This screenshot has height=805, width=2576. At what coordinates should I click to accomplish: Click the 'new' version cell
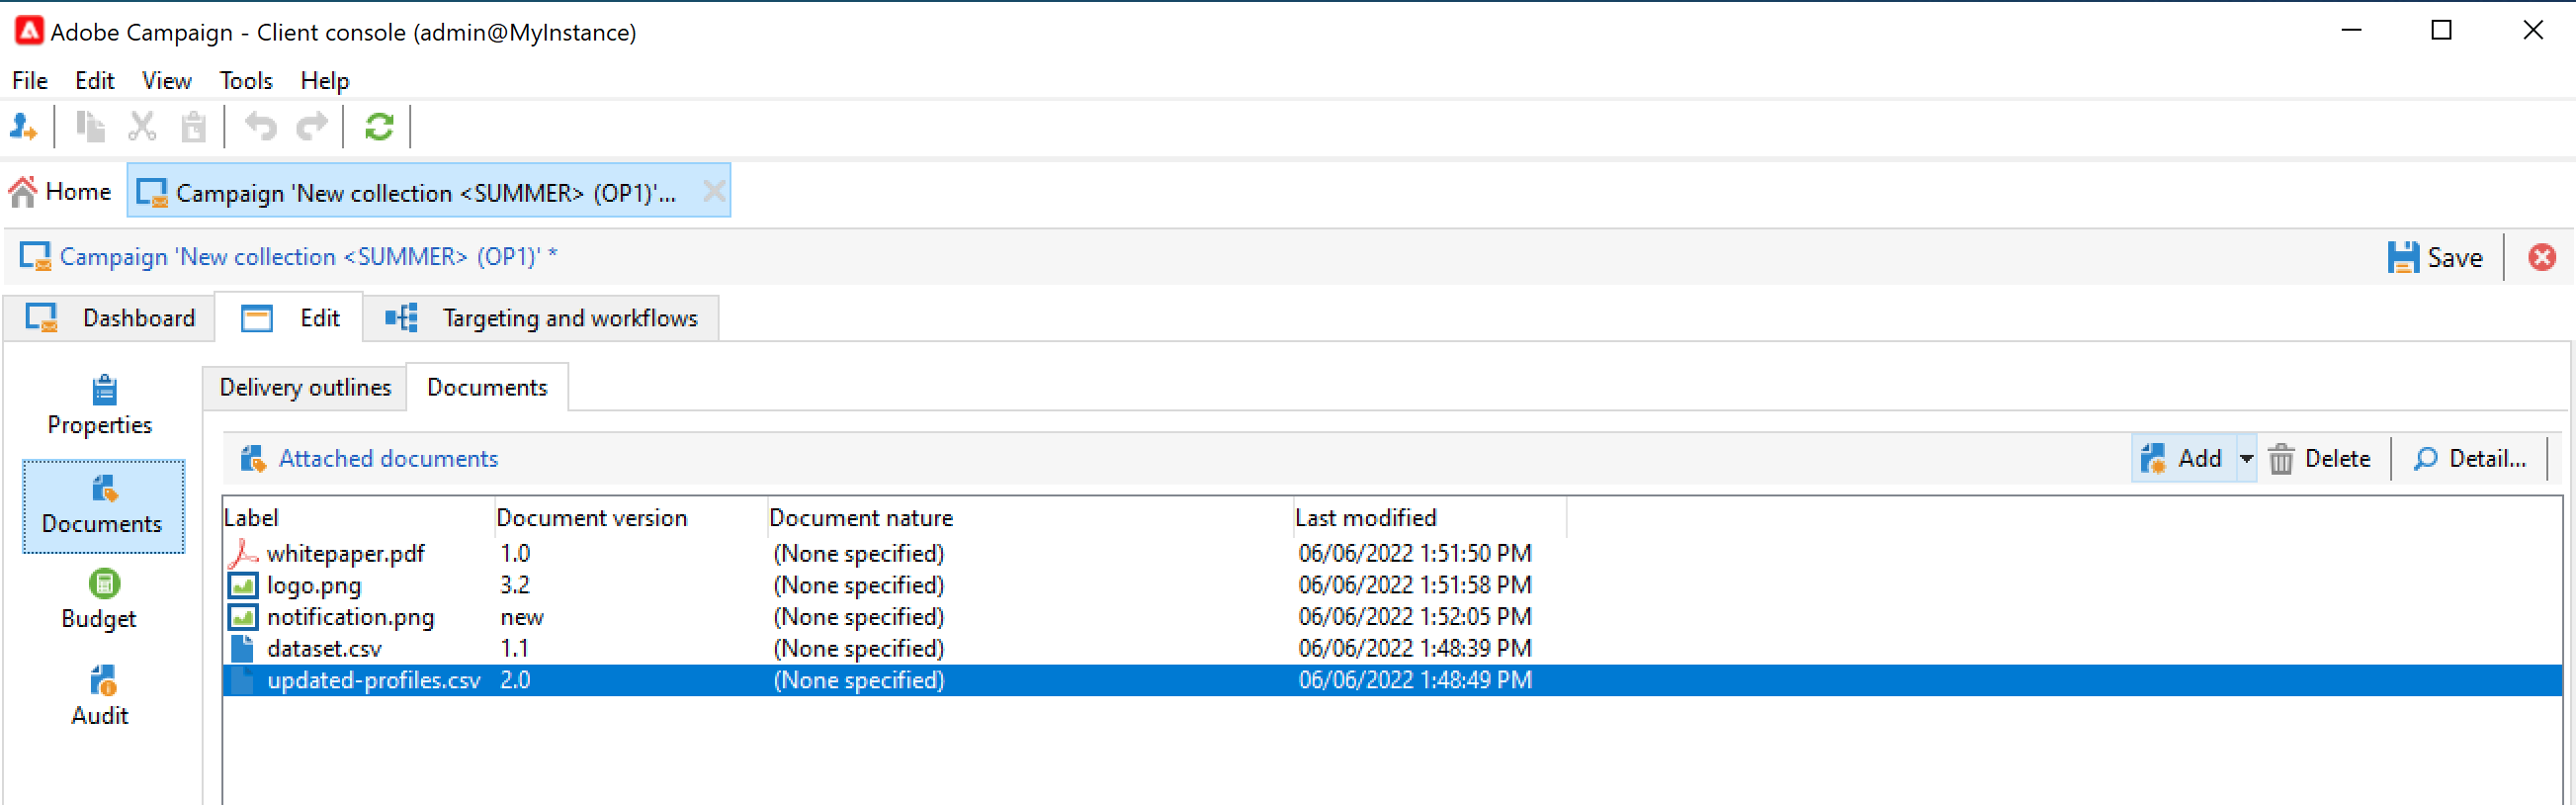(x=522, y=617)
